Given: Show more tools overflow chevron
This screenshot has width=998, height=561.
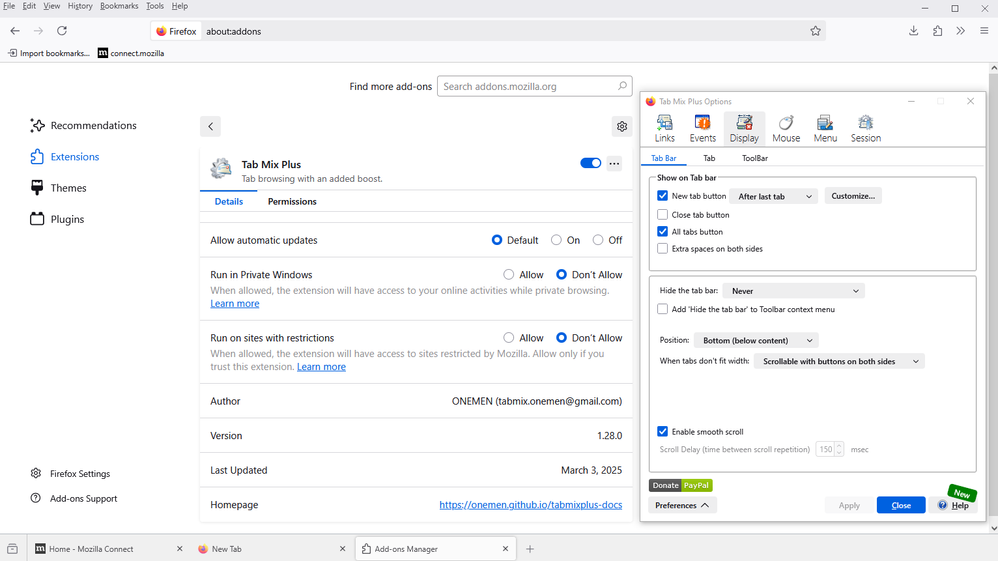Looking at the screenshot, I should tap(960, 31).
